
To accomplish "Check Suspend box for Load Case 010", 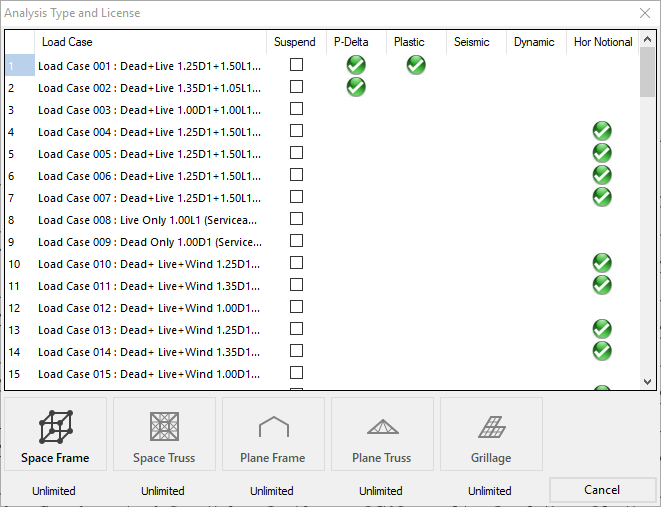I will 296,263.
